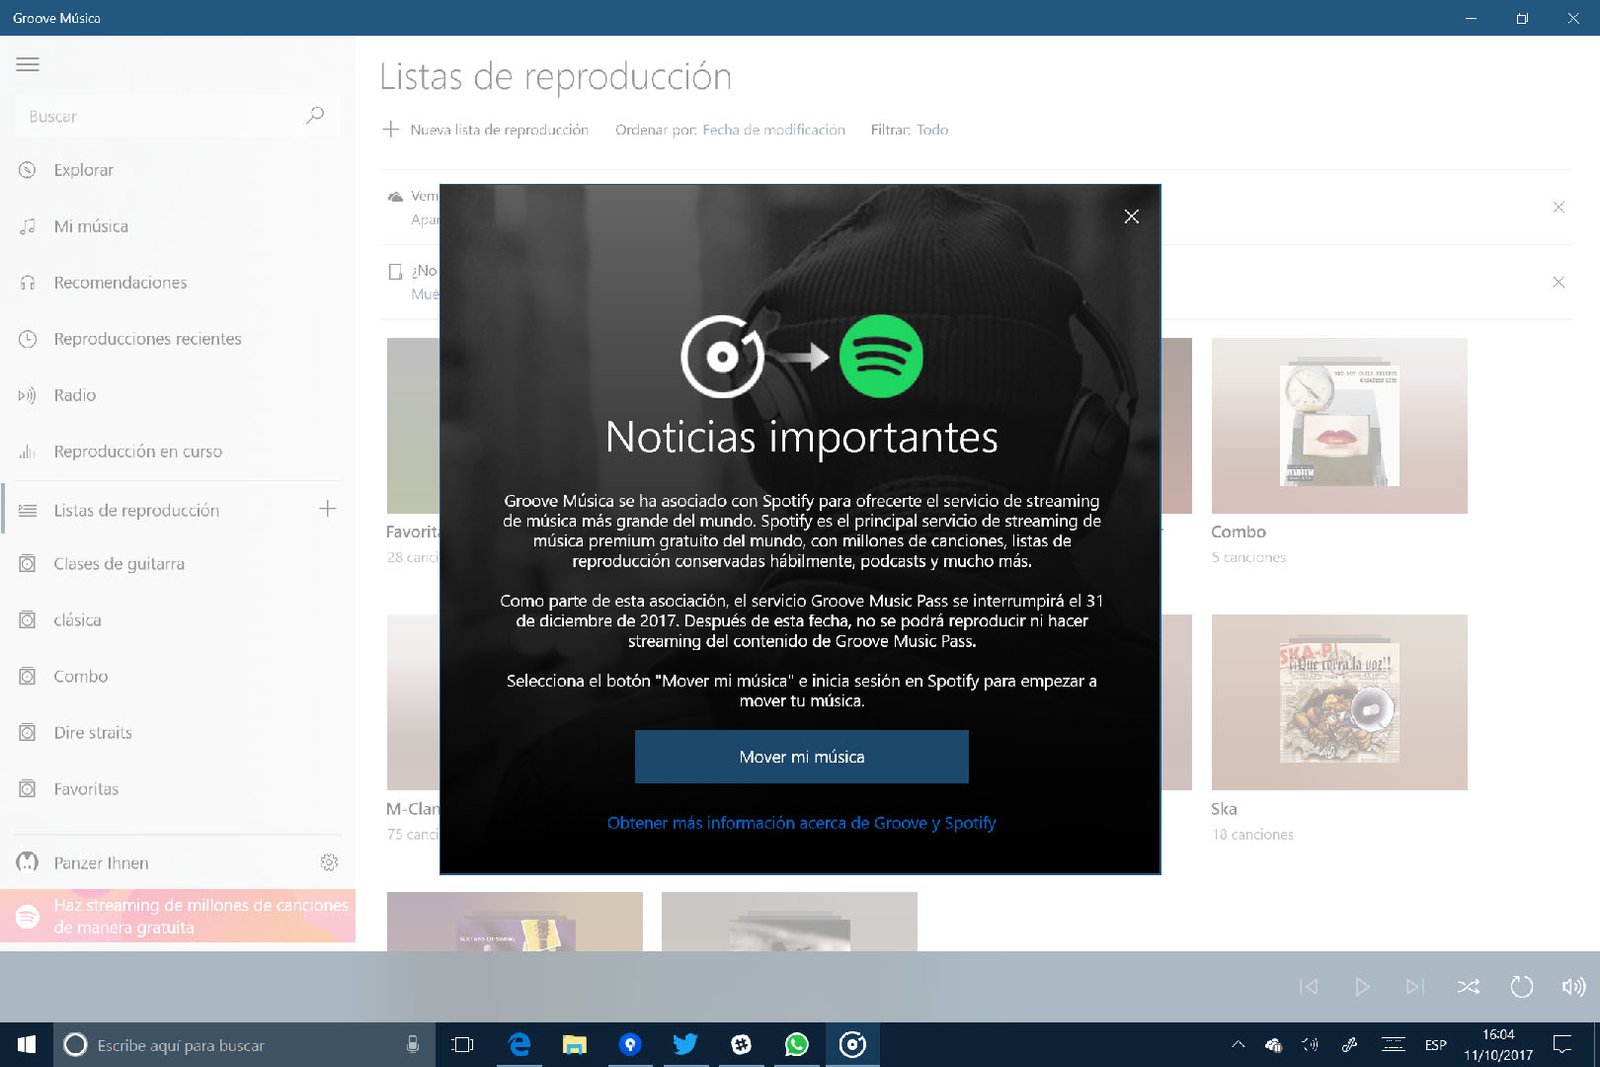This screenshot has height=1067, width=1600.
Task: Click Groove Música taskbar icon
Action: click(852, 1045)
